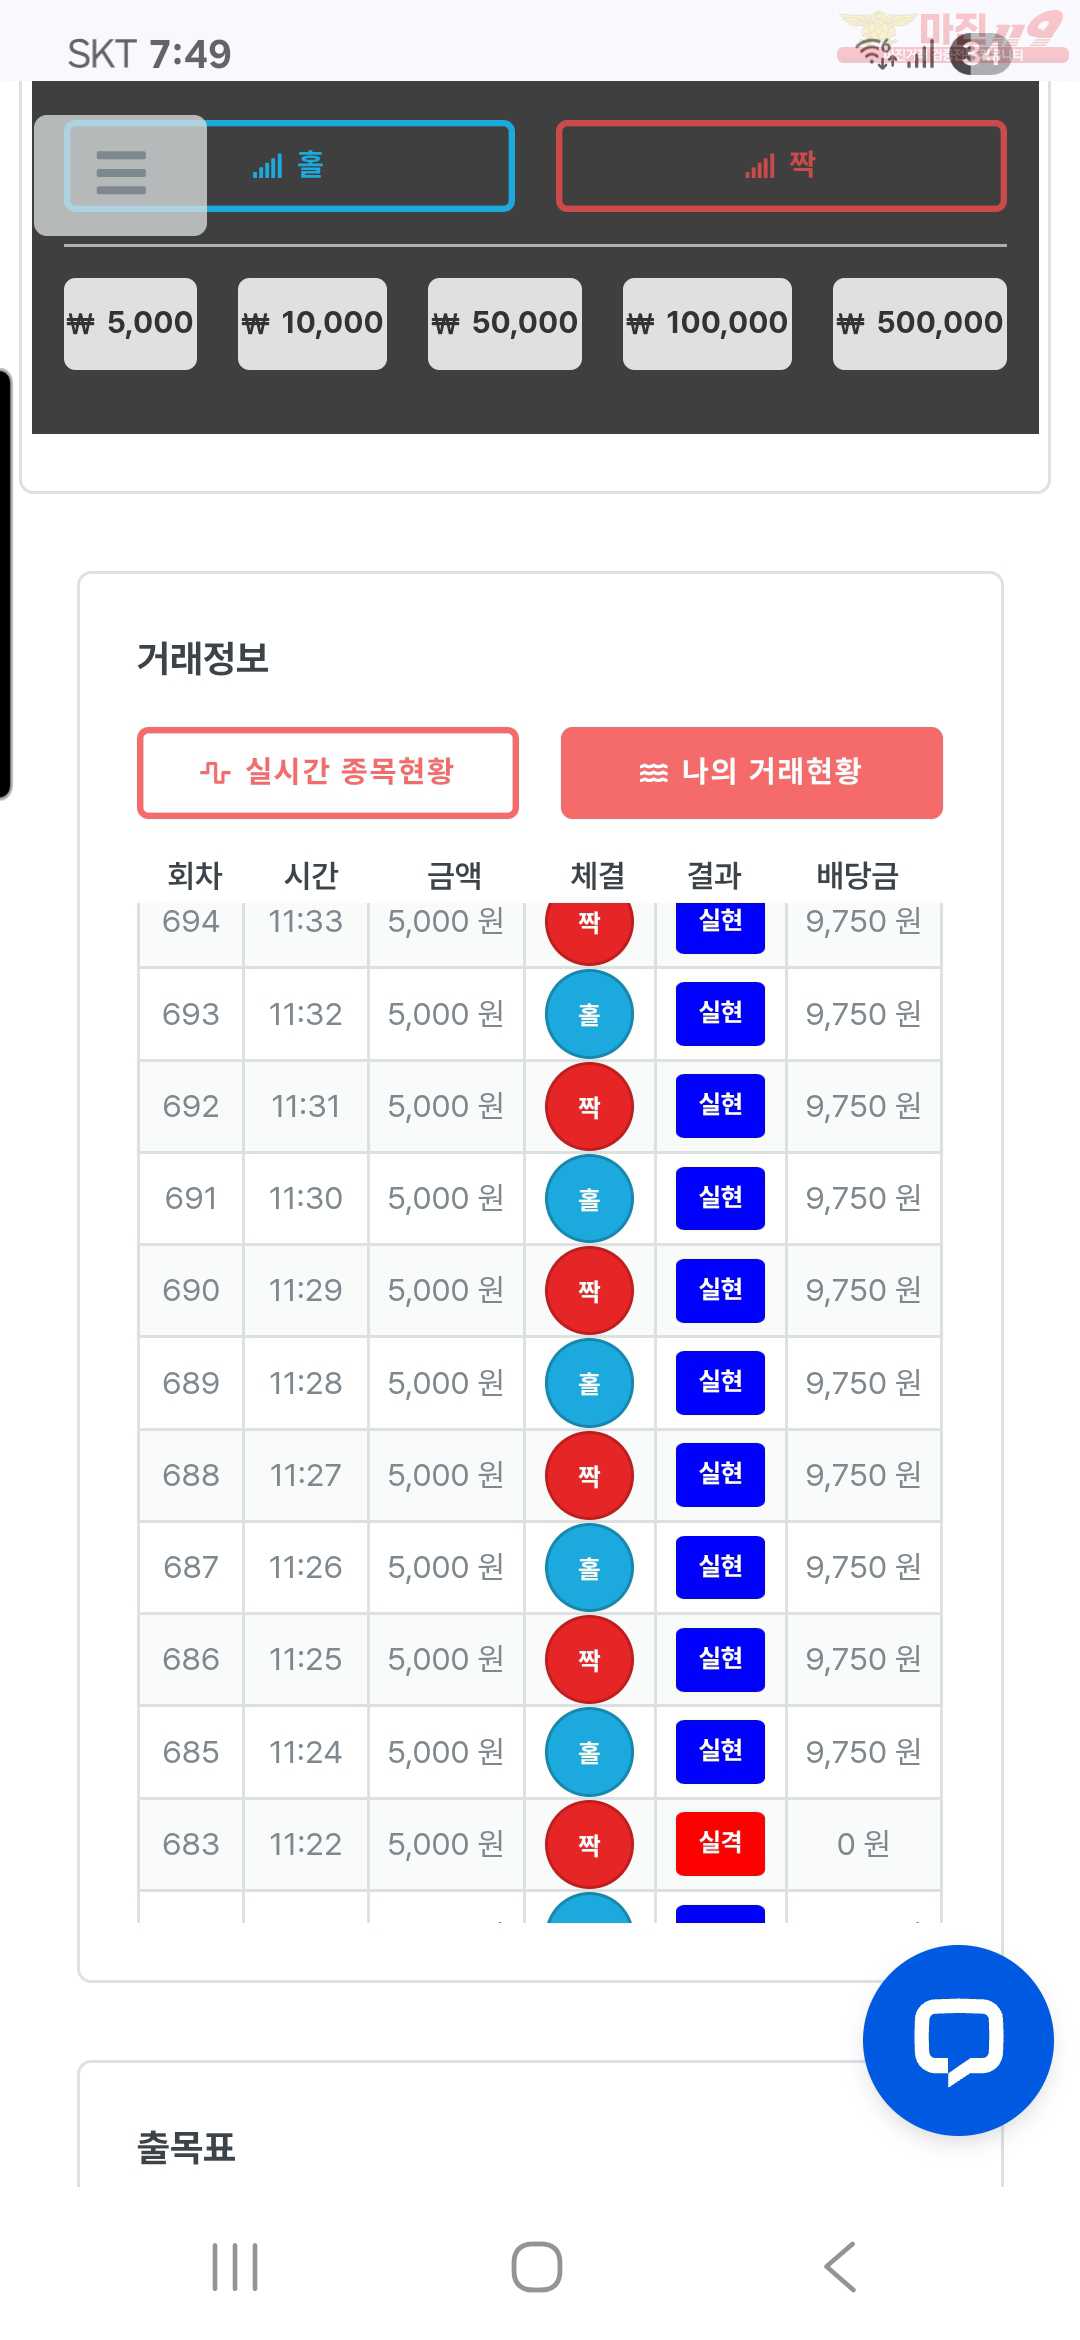
Task: Choose the ₩ 500,000 bet amount
Action: click(919, 323)
